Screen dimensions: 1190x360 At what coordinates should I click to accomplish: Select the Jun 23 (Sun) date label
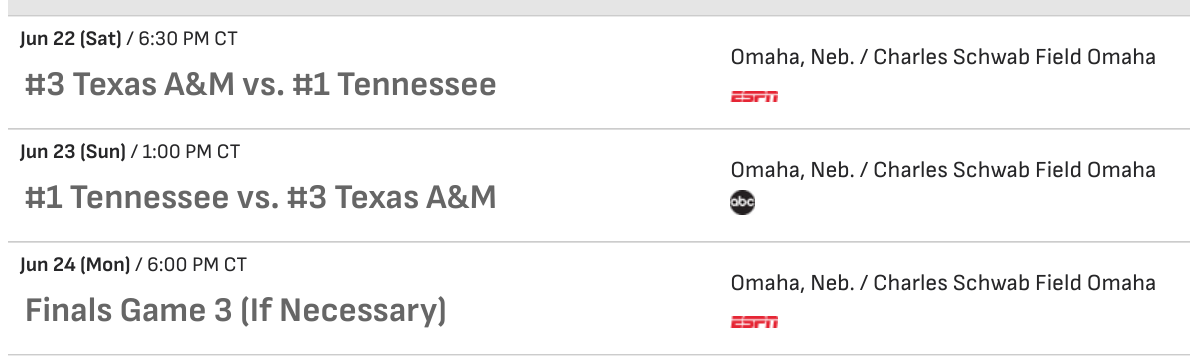73,152
